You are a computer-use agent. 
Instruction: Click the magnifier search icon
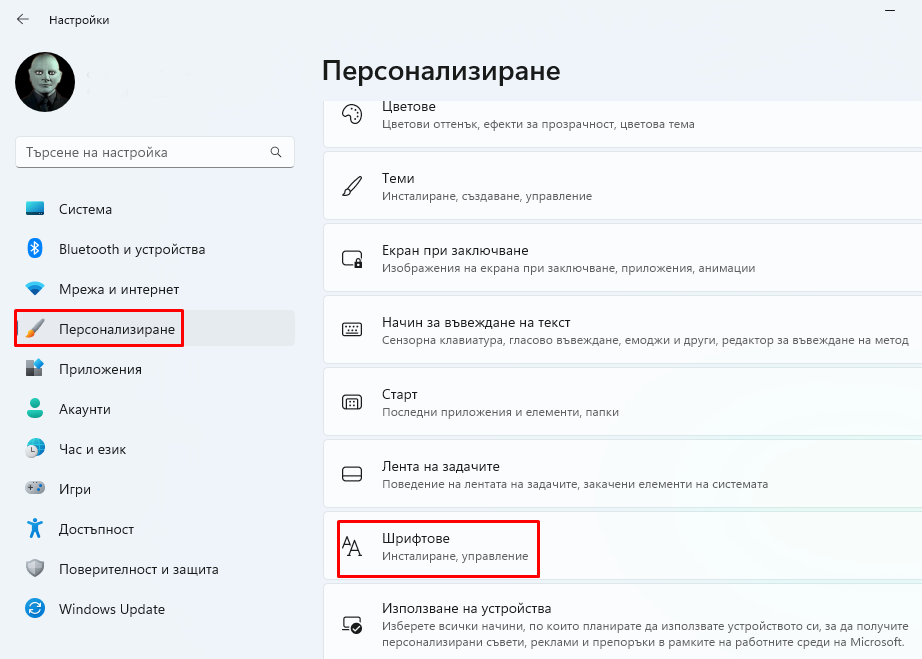click(x=276, y=152)
